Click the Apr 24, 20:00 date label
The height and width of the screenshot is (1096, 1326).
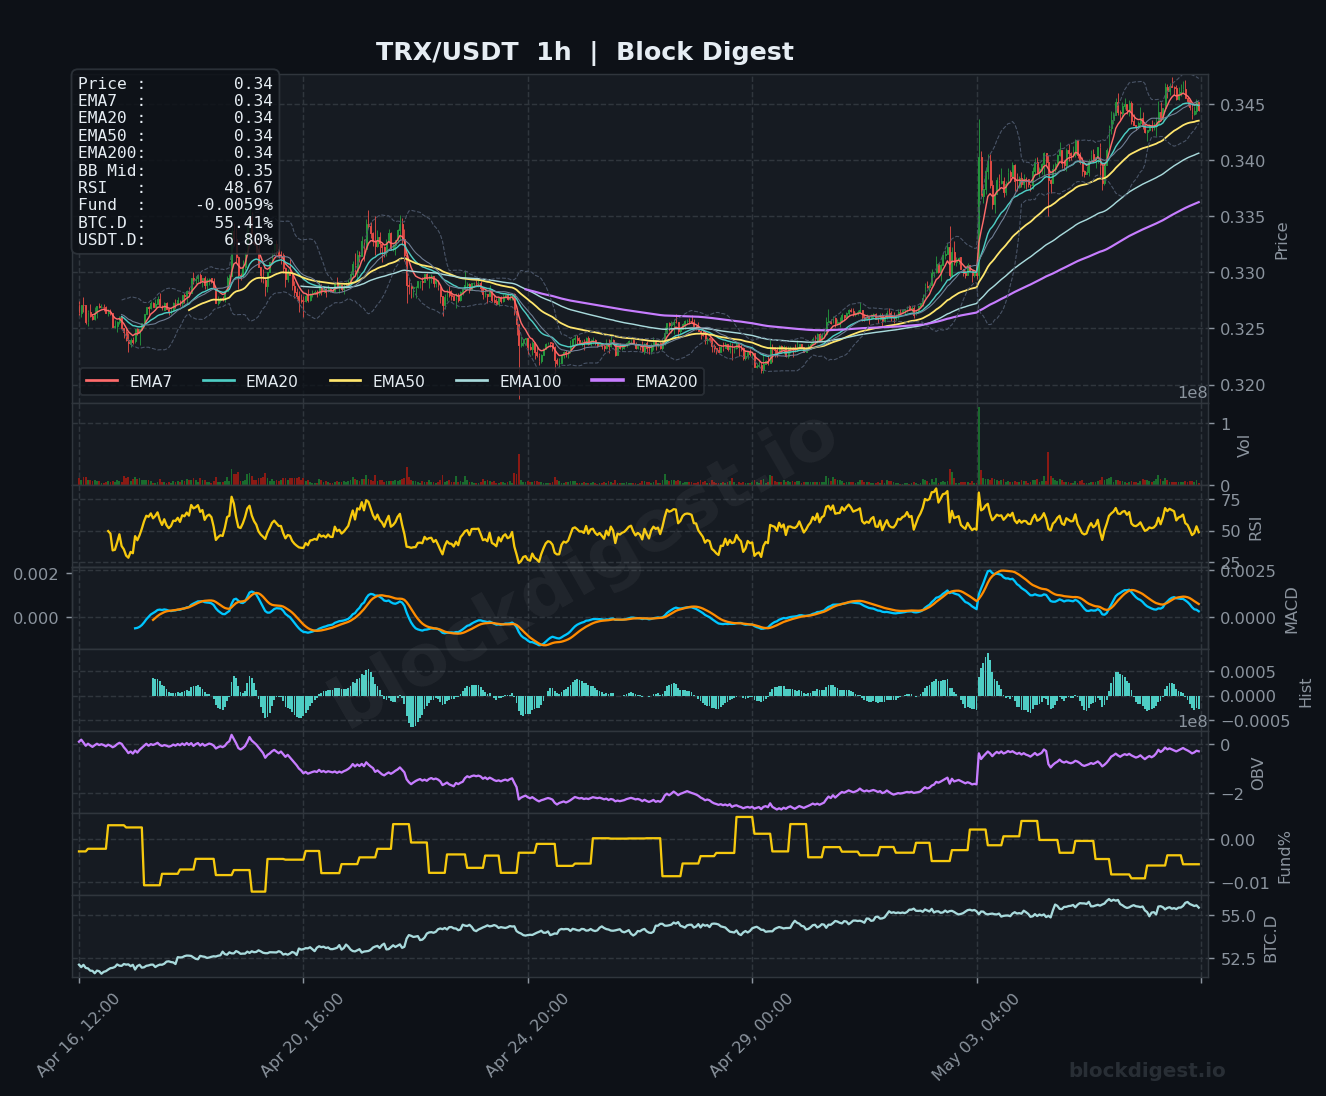coord(527,1035)
